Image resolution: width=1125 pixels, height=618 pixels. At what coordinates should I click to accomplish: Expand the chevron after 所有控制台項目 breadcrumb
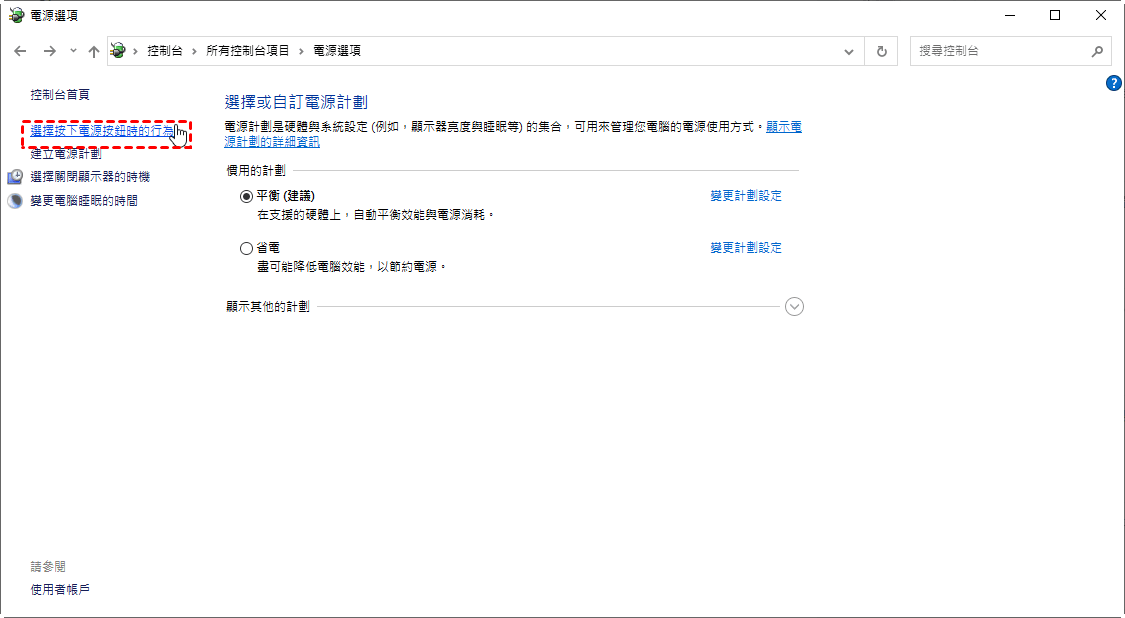pyautogui.click(x=301, y=51)
